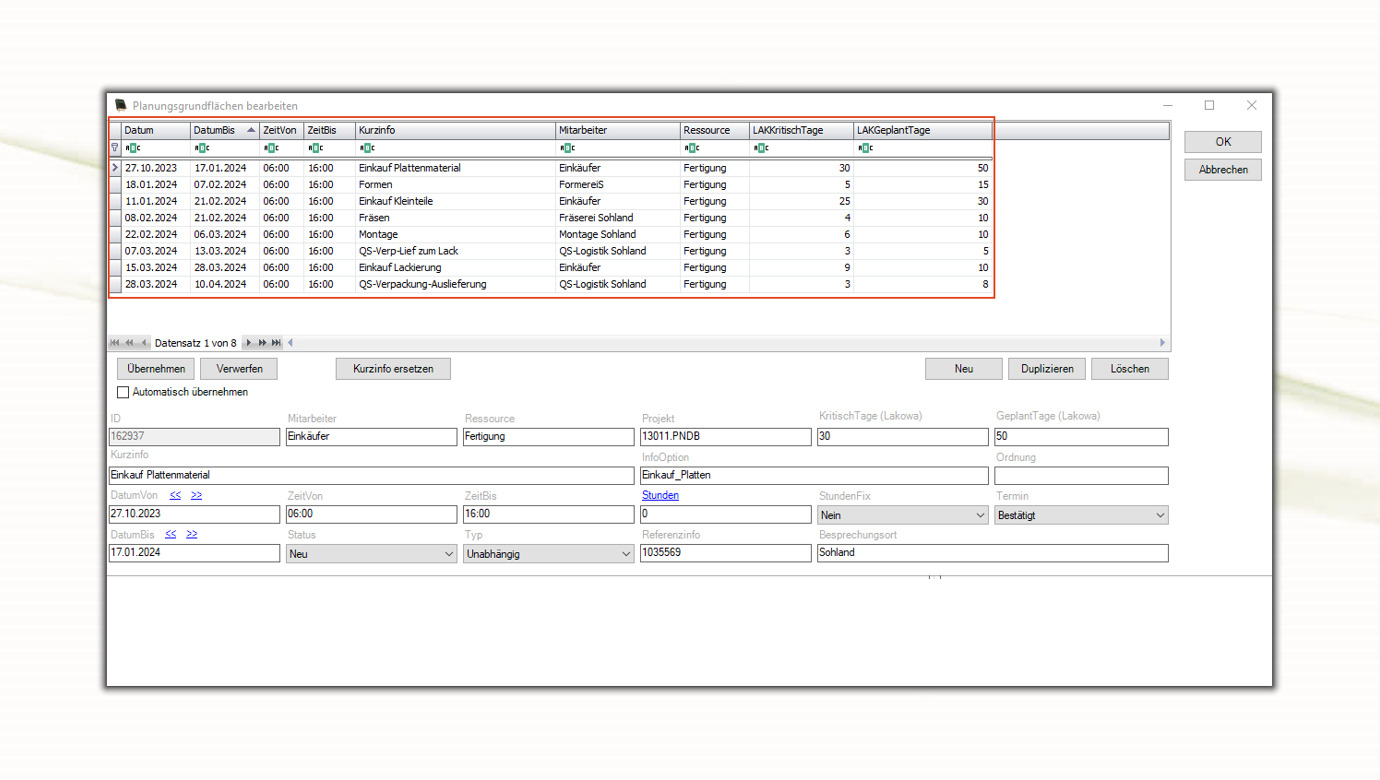1380x780 pixels.
Task: Click the filter funnel icon in grid
Action: (115, 148)
